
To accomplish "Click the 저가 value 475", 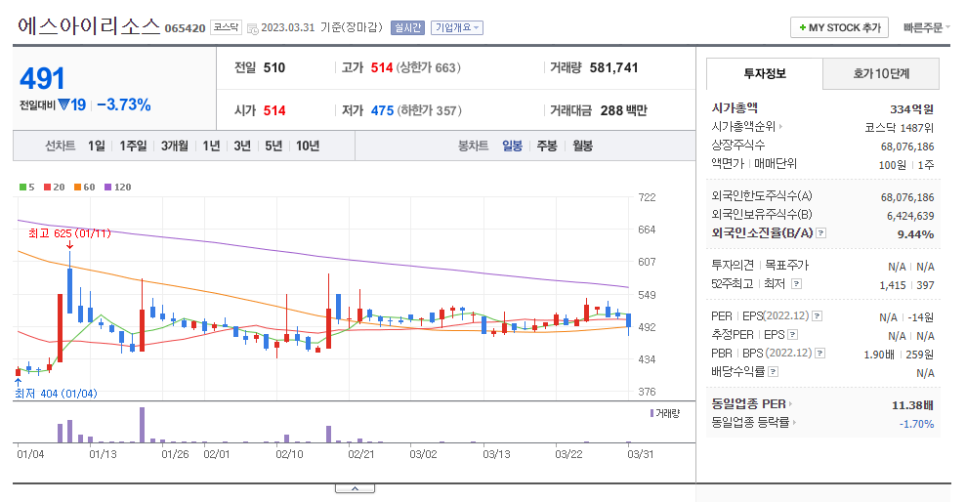I will click(382, 111).
